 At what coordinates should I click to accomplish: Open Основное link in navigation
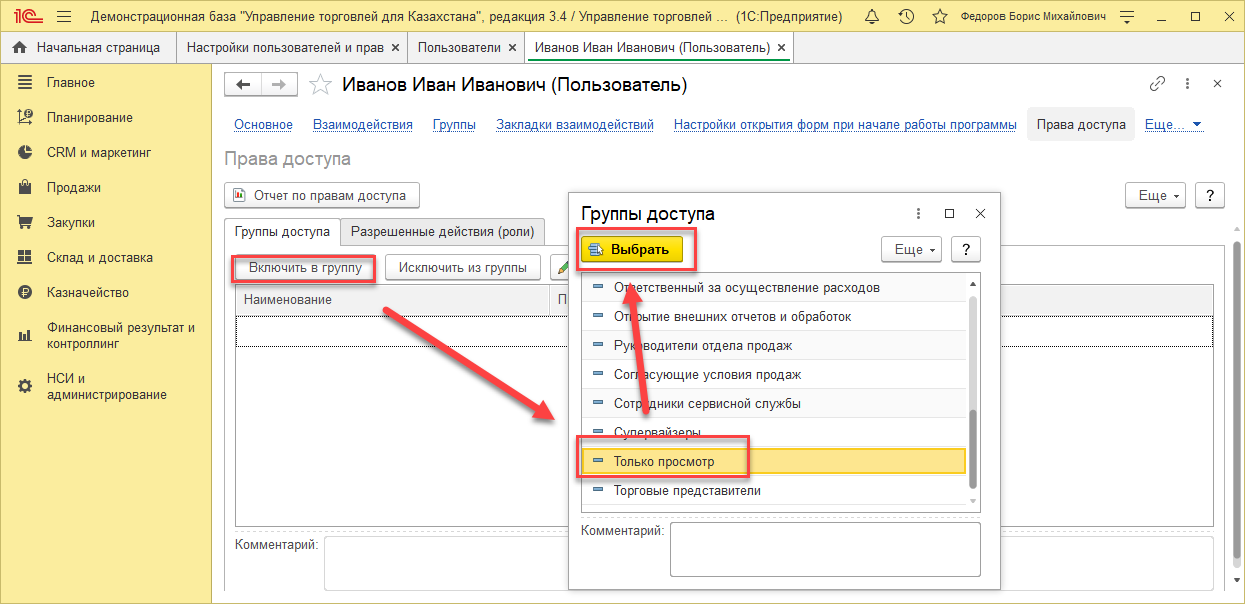pos(263,125)
